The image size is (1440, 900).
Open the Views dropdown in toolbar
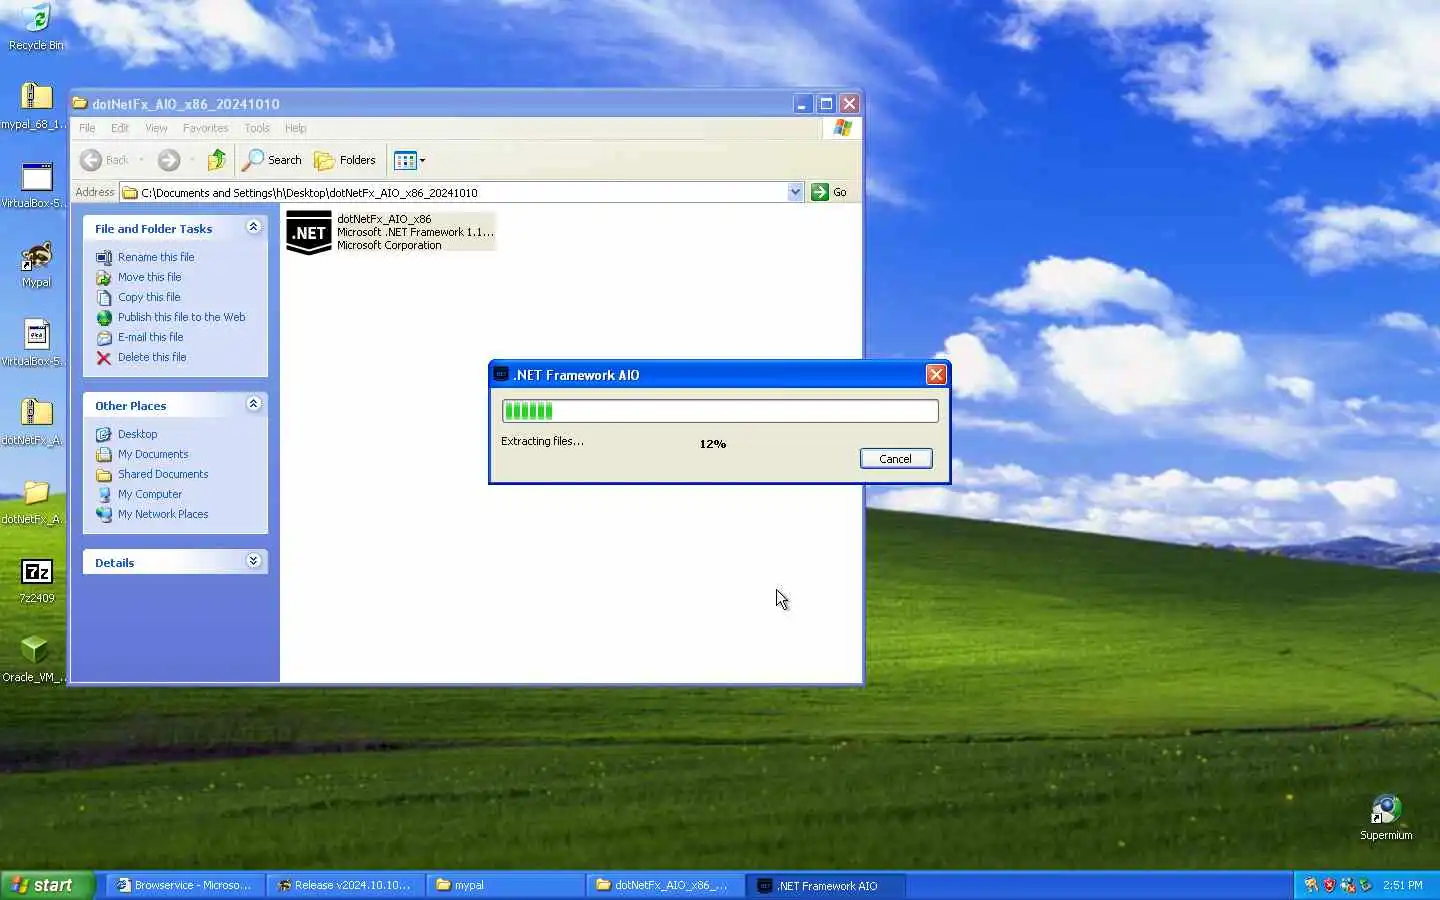[x=409, y=160]
